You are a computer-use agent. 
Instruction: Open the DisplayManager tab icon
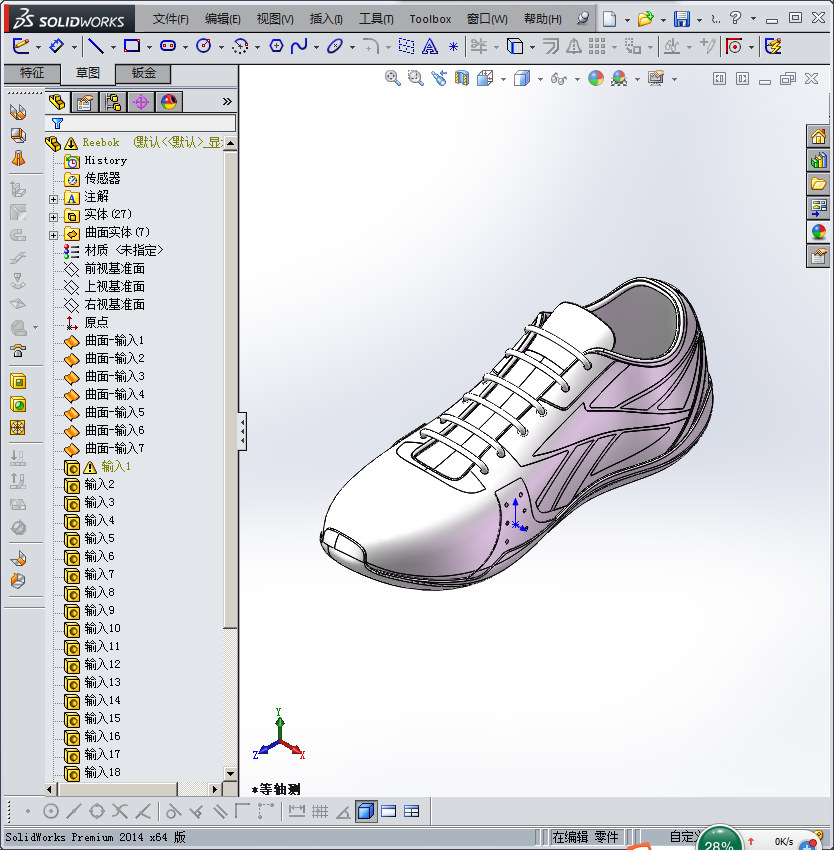tap(169, 102)
